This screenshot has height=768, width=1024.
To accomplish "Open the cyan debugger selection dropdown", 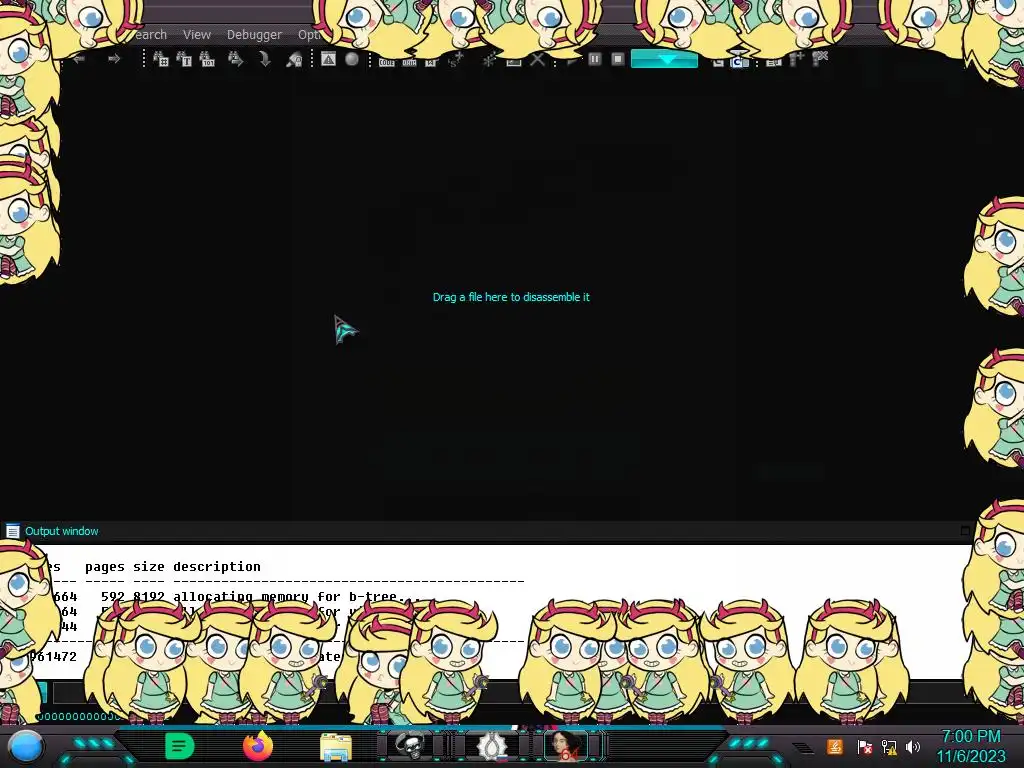I will coord(664,59).
